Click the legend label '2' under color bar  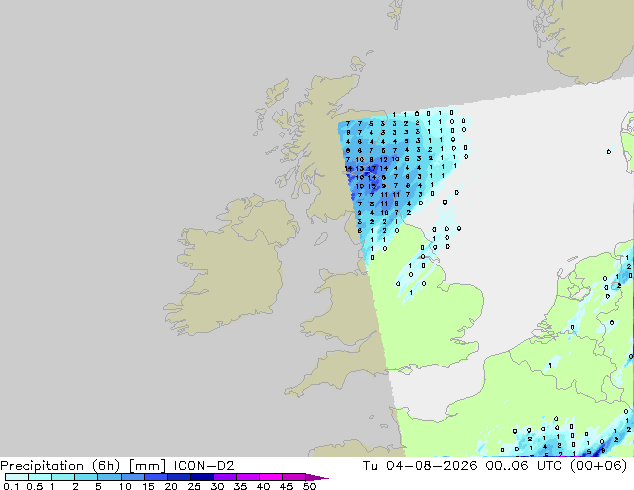point(75,486)
